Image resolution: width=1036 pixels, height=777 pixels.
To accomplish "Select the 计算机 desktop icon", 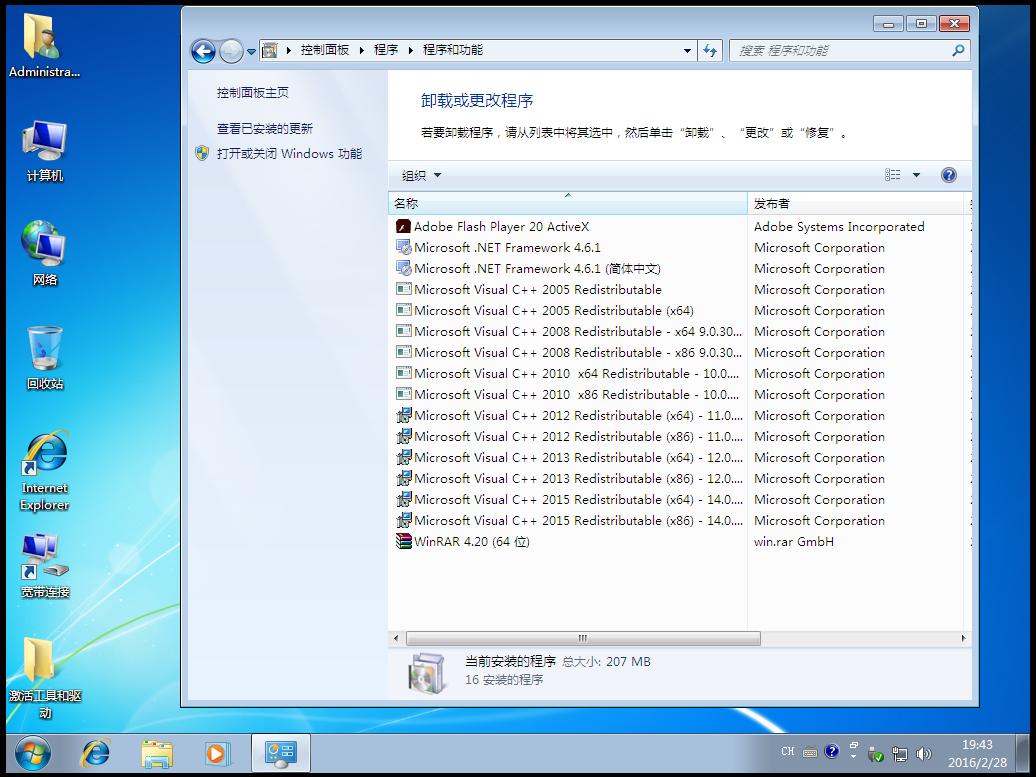I will 45,151.
